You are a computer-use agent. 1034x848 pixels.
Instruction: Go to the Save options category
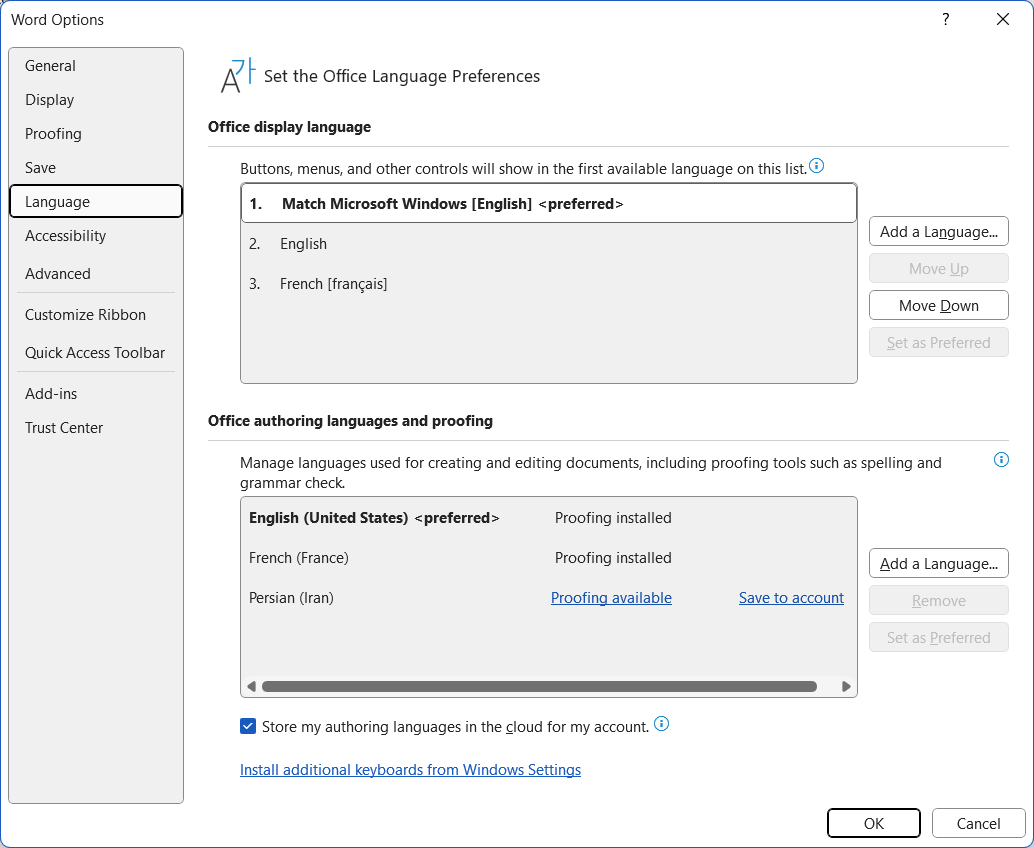pyautogui.click(x=96, y=167)
